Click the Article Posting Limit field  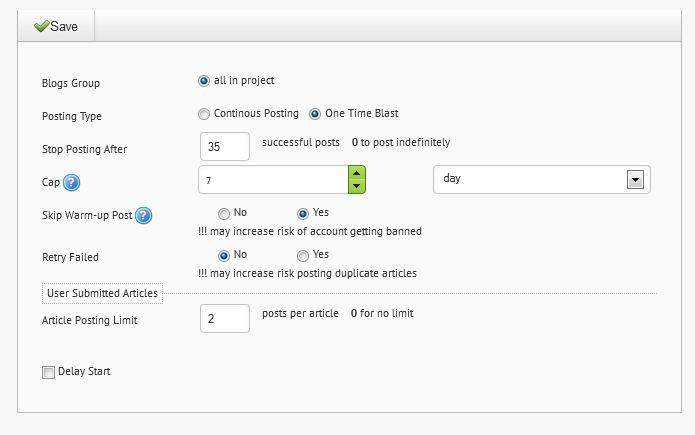pos(225,318)
